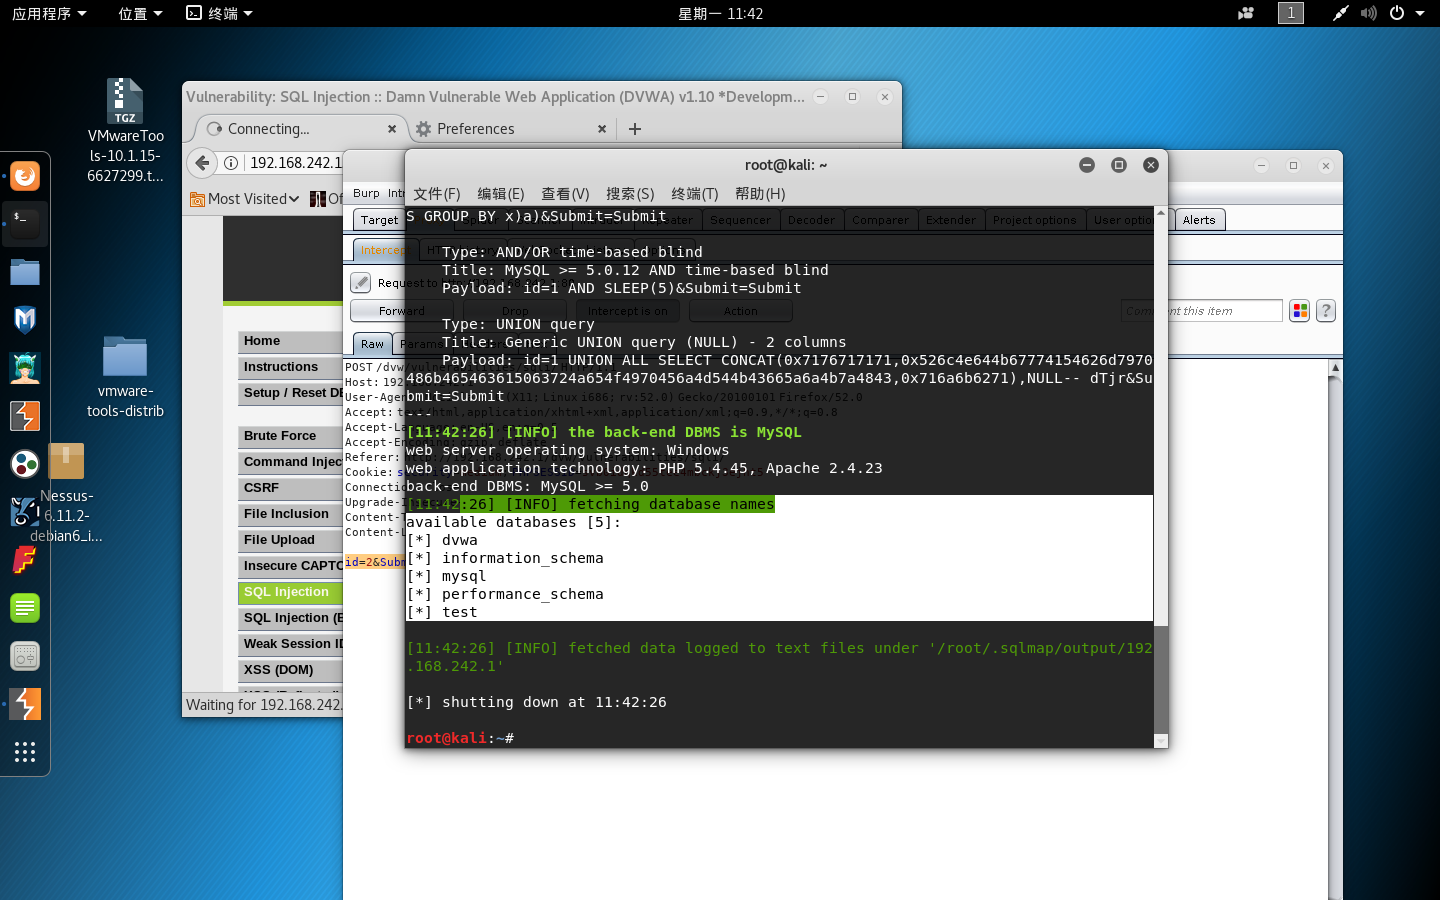Image resolution: width=1440 pixels, height=900 pixels.
Task: Click the Firefox URL address field
Action: point(294,163)
